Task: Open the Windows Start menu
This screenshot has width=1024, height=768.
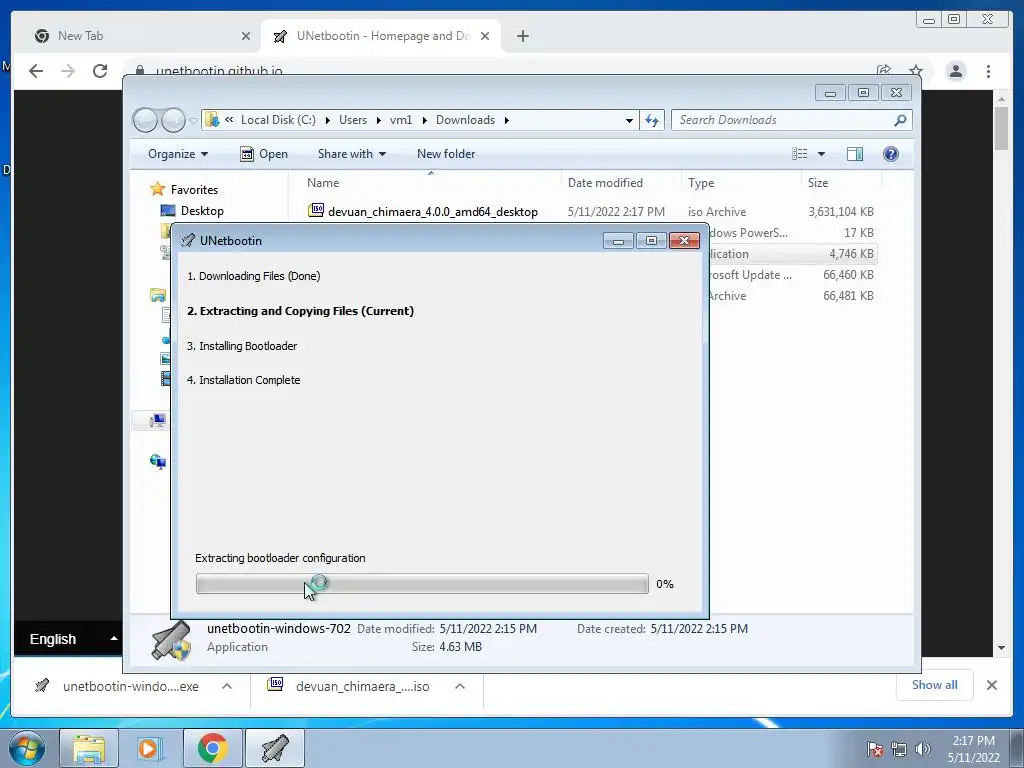Action: coord(27,748)
